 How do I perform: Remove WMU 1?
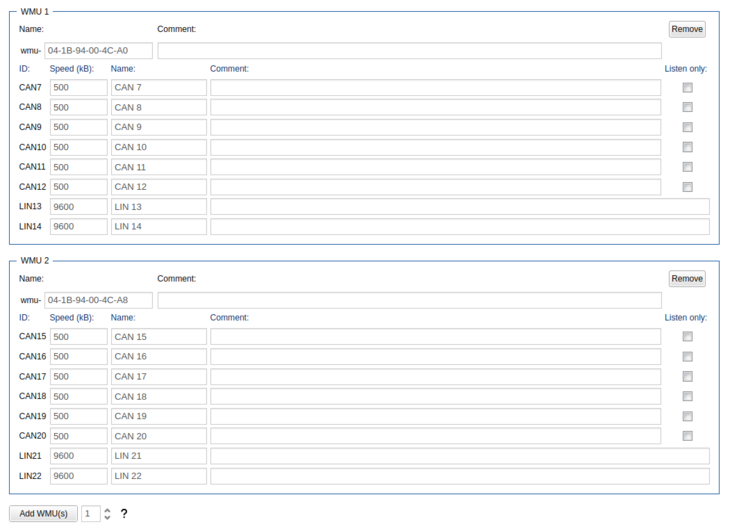click(687, 29)
